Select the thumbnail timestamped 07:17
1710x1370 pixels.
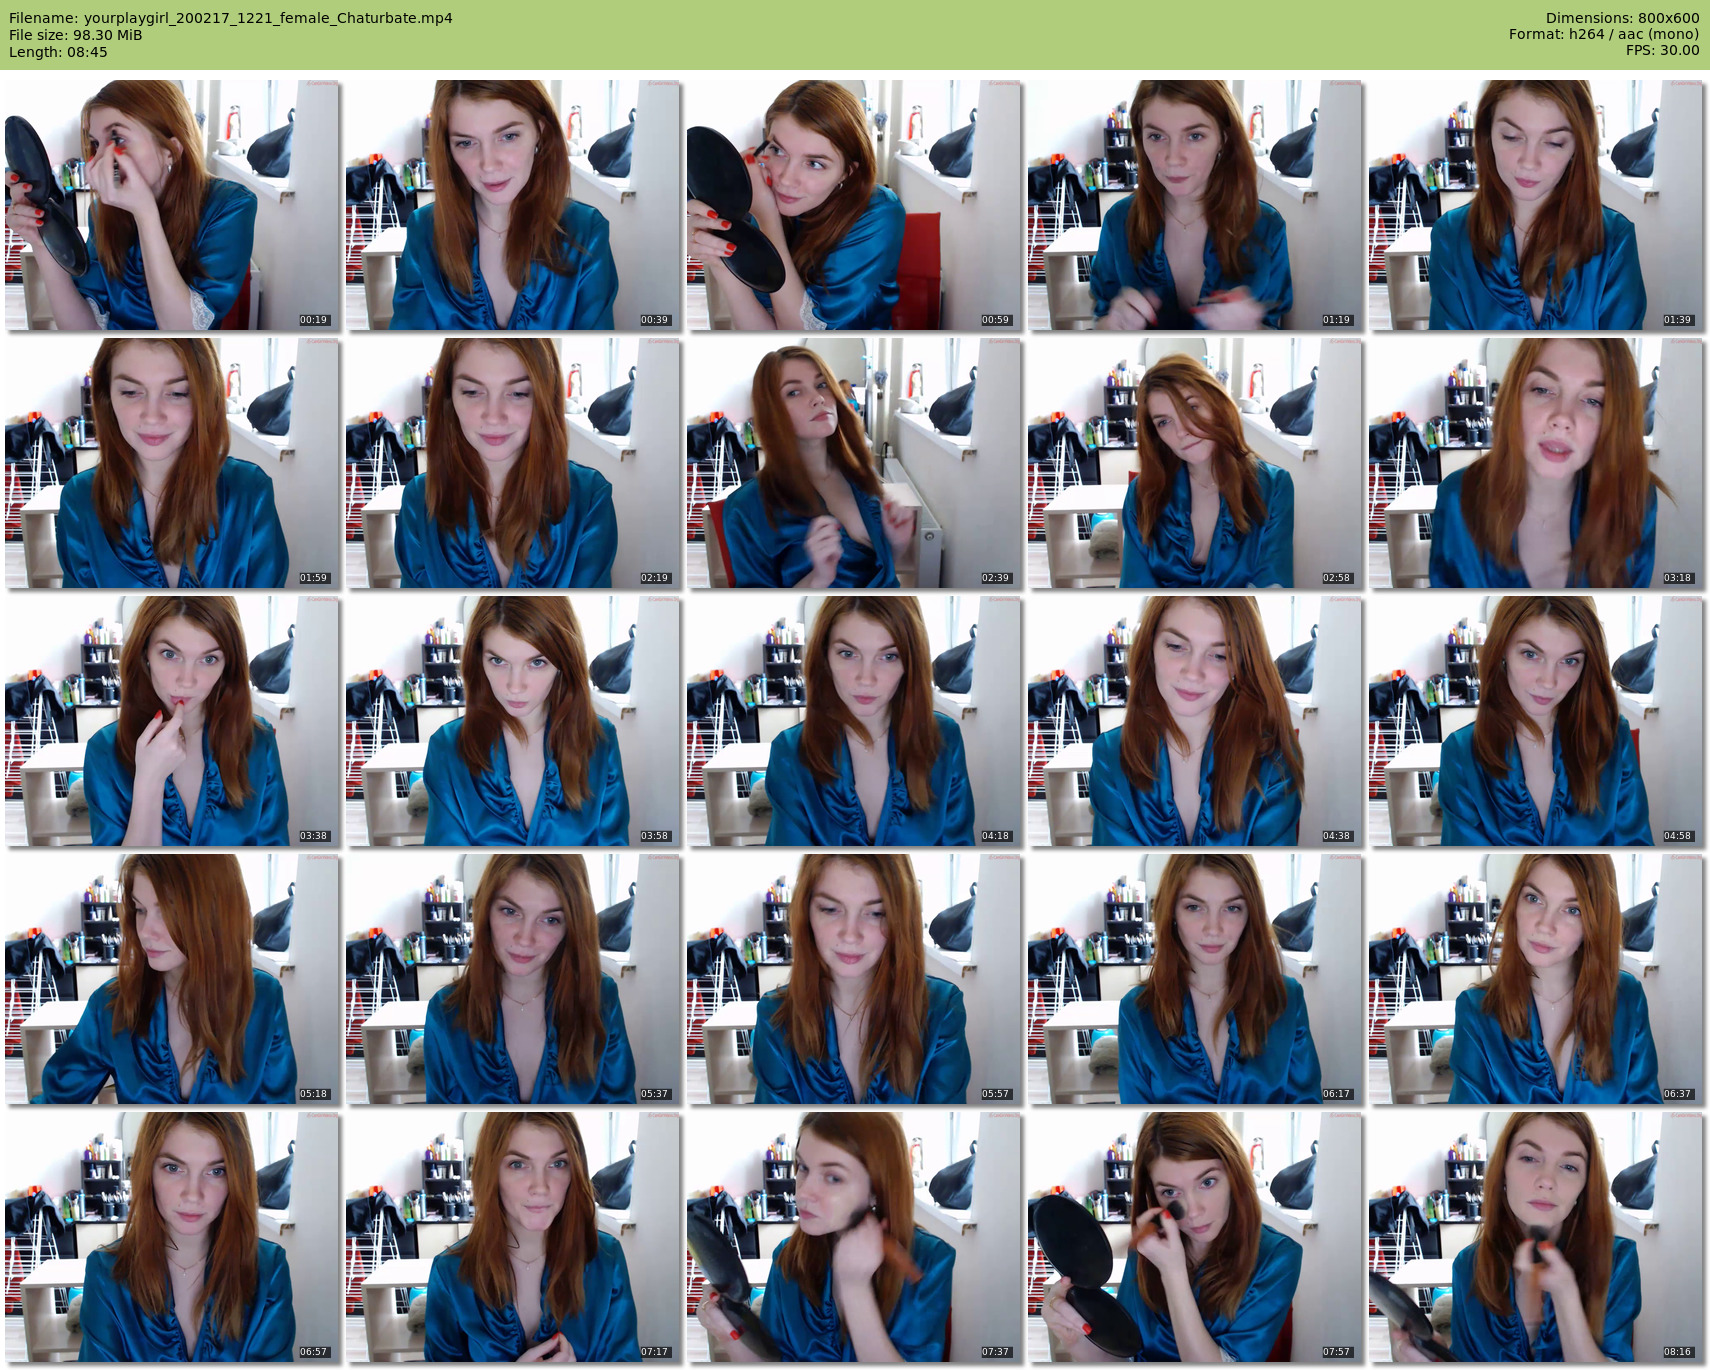click(513, 1237)
